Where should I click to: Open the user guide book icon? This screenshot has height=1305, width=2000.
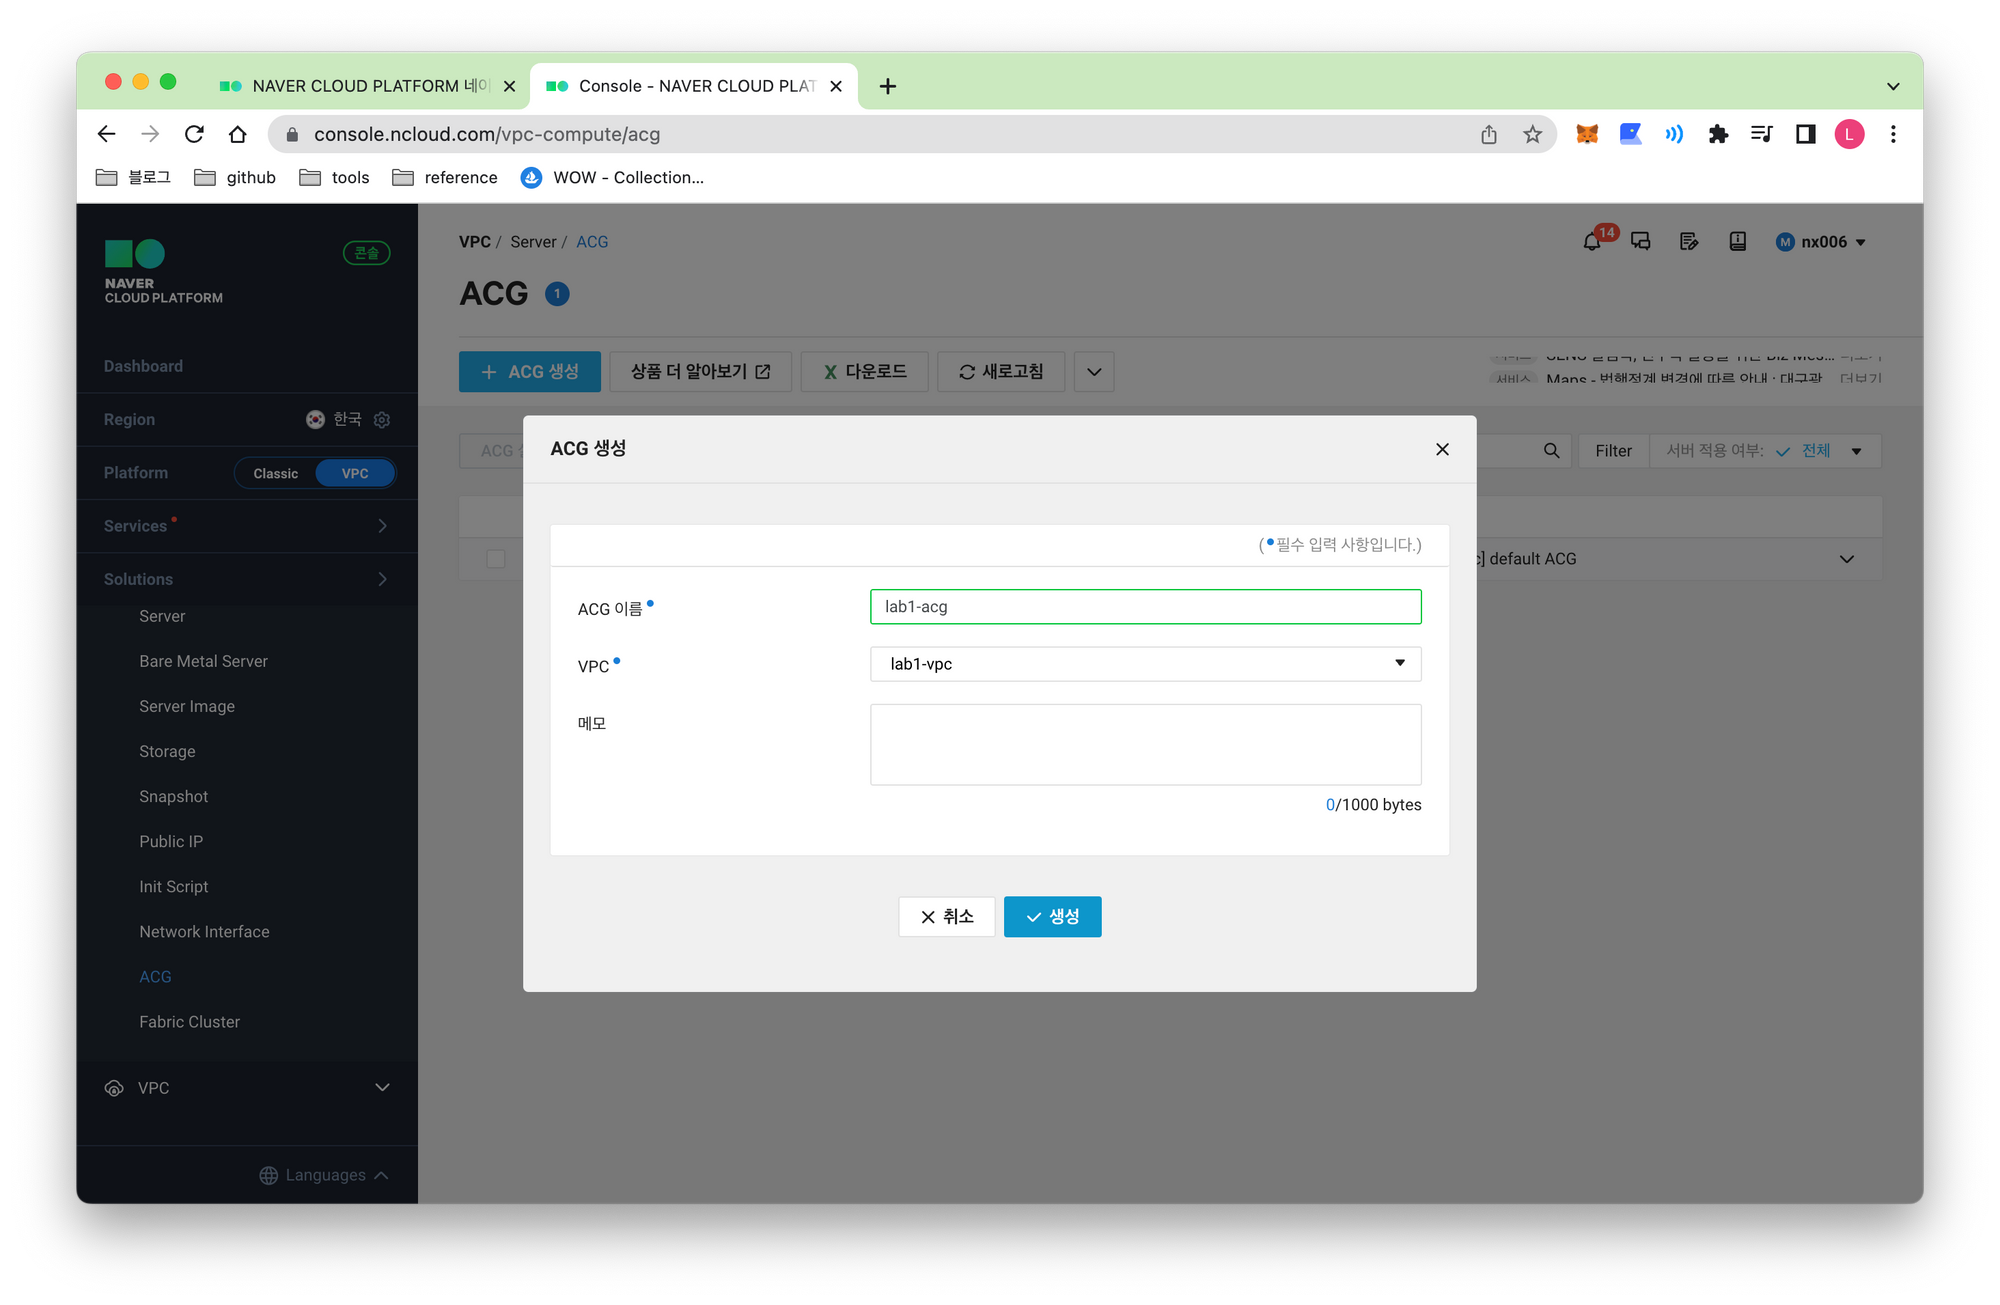1738,242
